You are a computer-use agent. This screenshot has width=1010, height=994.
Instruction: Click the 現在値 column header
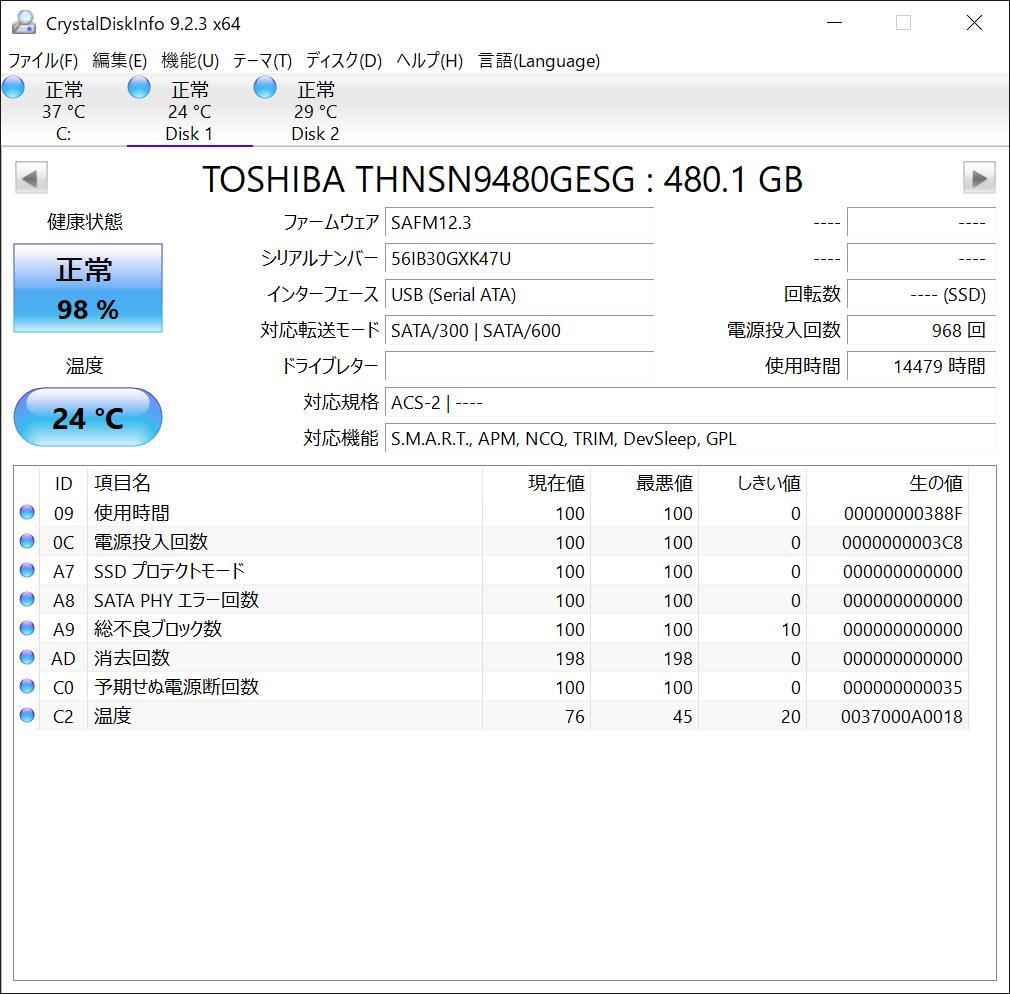(536, 483)
